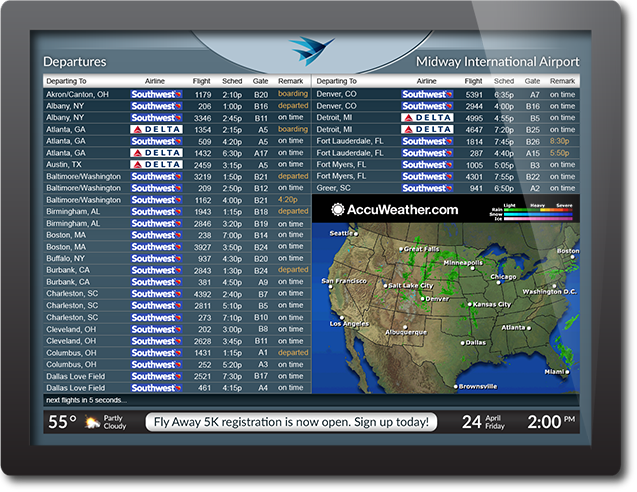The height and width of the screenshot is (492, 637).
Task: Click the Southwest logo on flight 5391
Action: point(427,94)
